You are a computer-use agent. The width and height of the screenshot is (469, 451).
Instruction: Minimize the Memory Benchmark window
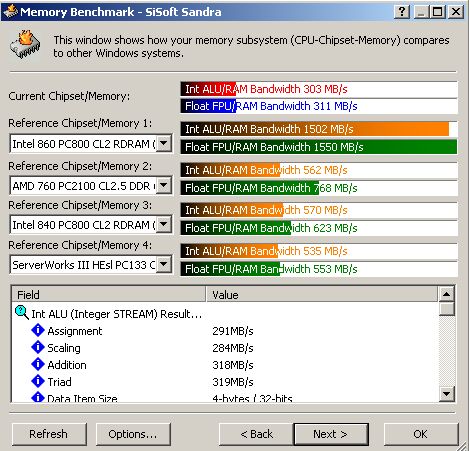(421, 12)
